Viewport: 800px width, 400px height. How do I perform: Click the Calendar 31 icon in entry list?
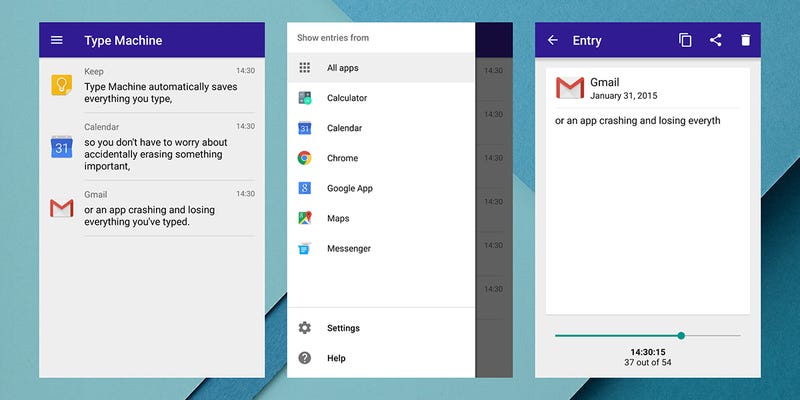[x=62, y=147]
